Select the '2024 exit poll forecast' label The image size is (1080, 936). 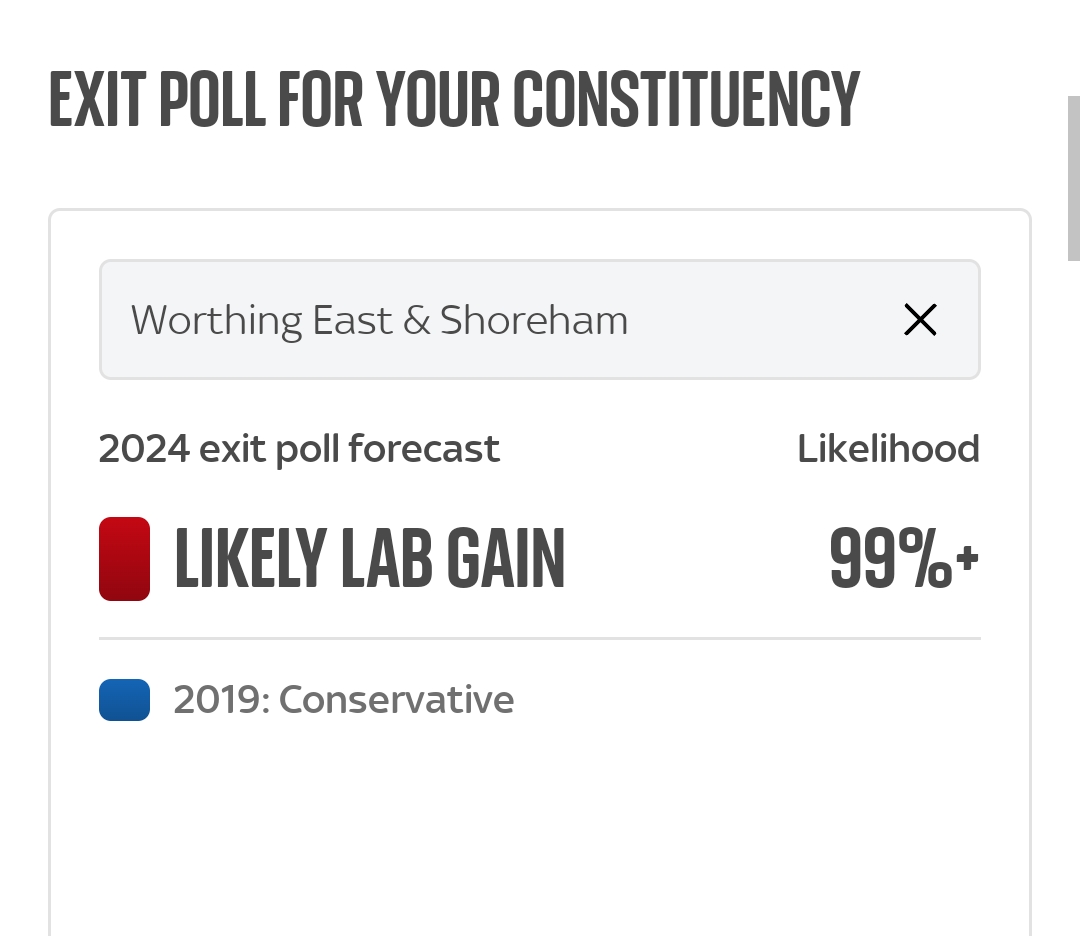(299, 450)
